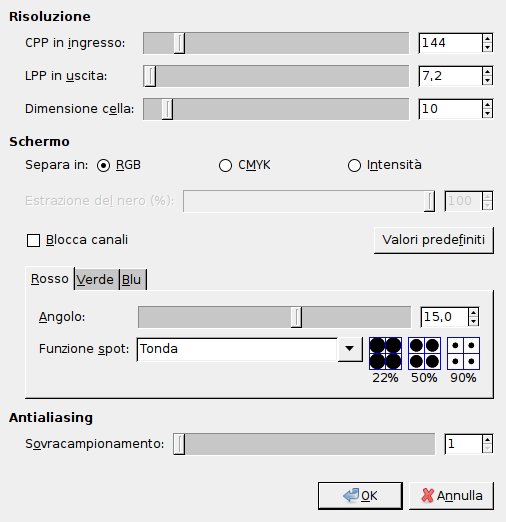Switch to the Blu tab
Image resolution: width=506 pixels, height=522 pixels.
132,279
